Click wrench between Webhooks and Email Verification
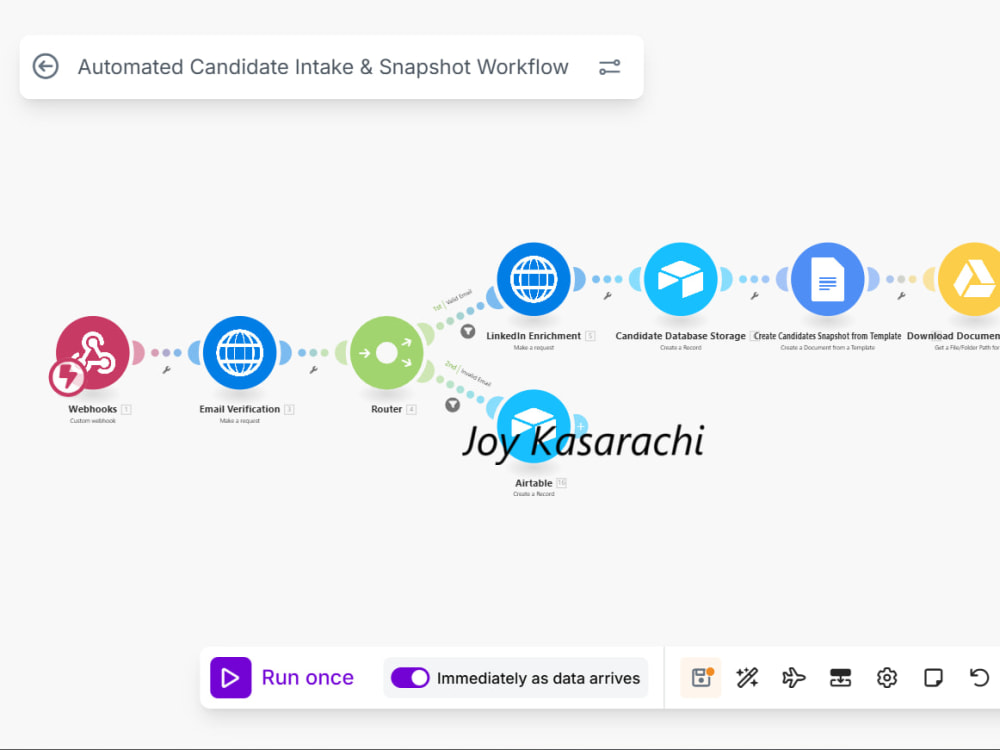The width and height of the screenshot is (1000, 750). 166,370
